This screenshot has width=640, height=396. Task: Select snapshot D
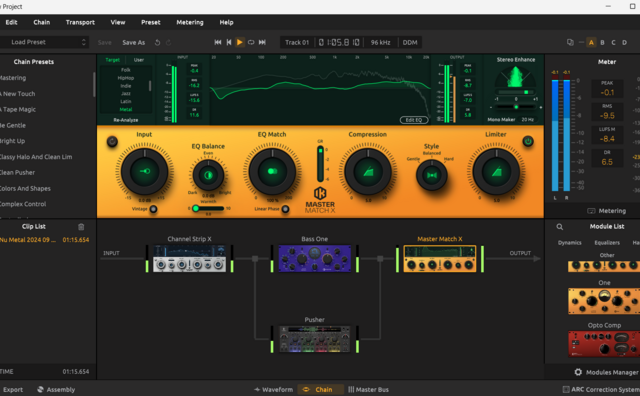point(624,42)
